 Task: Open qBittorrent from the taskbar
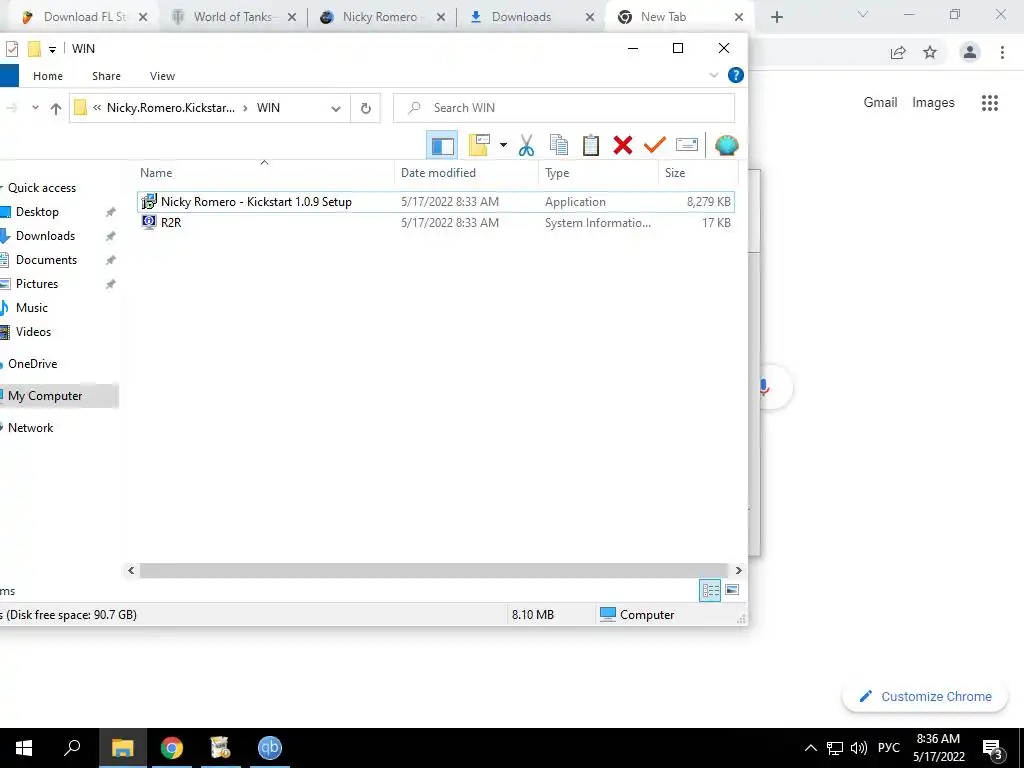269,748
